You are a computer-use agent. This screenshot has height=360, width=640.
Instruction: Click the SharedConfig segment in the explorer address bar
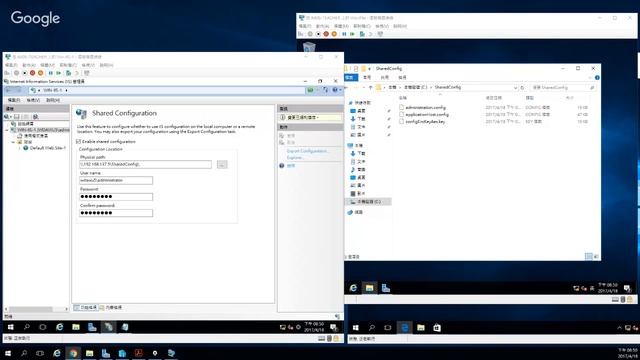coord(447,87)
